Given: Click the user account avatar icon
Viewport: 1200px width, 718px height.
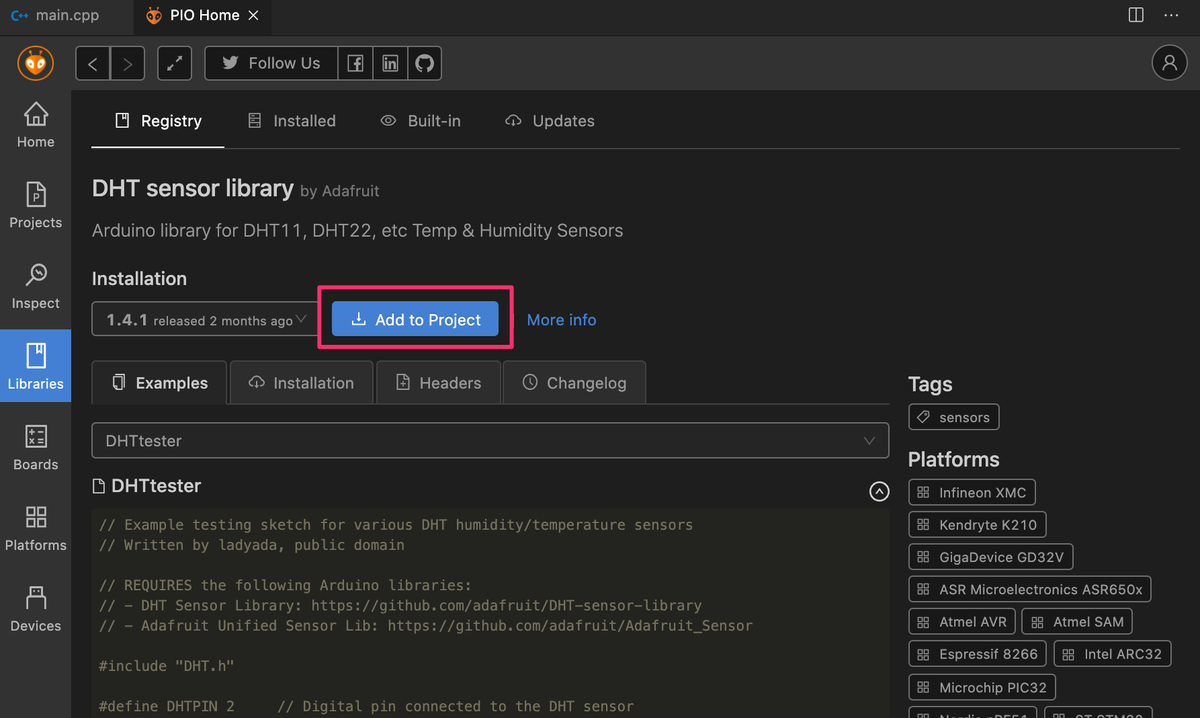Looking at the screenshot, I should [1169, 62].
